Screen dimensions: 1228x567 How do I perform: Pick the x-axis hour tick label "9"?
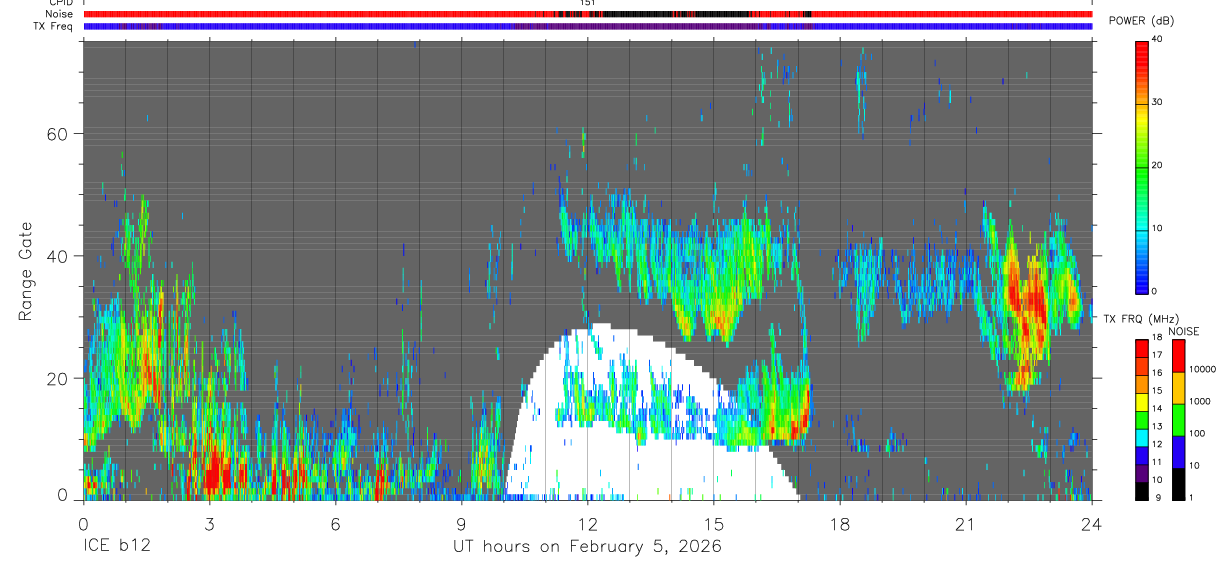(x=461, y=524)
